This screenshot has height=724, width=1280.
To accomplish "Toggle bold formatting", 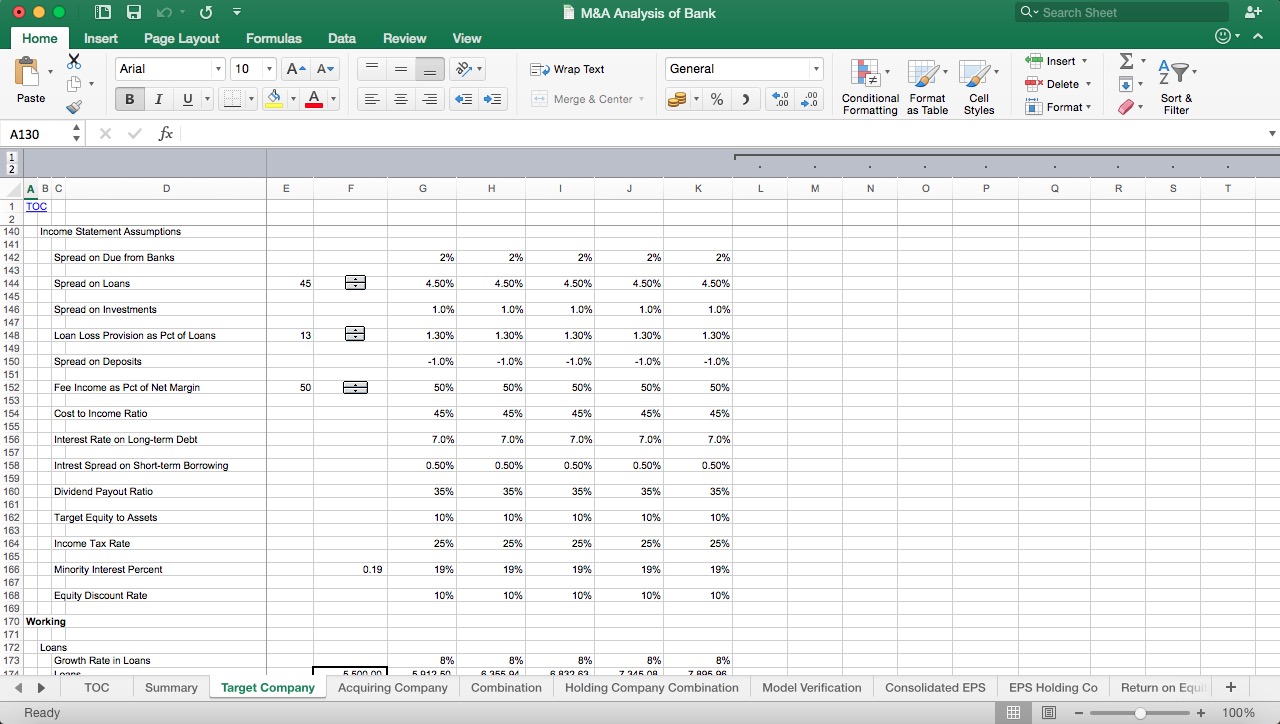I will tap(129, 99).
